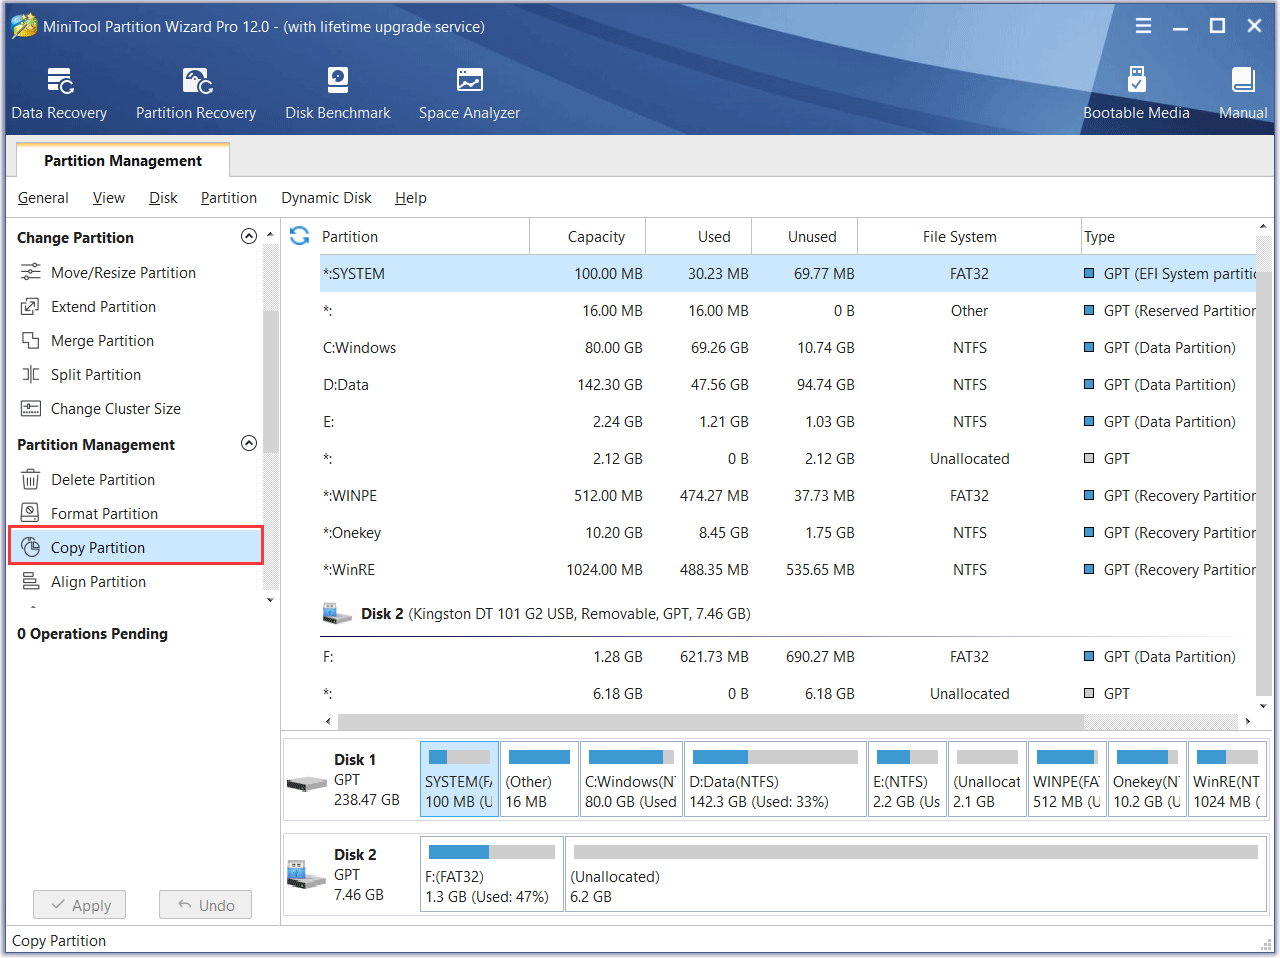Select Move/Resize Partition
Viewport: 1280px width, 958px height.
tap(123, 272)
